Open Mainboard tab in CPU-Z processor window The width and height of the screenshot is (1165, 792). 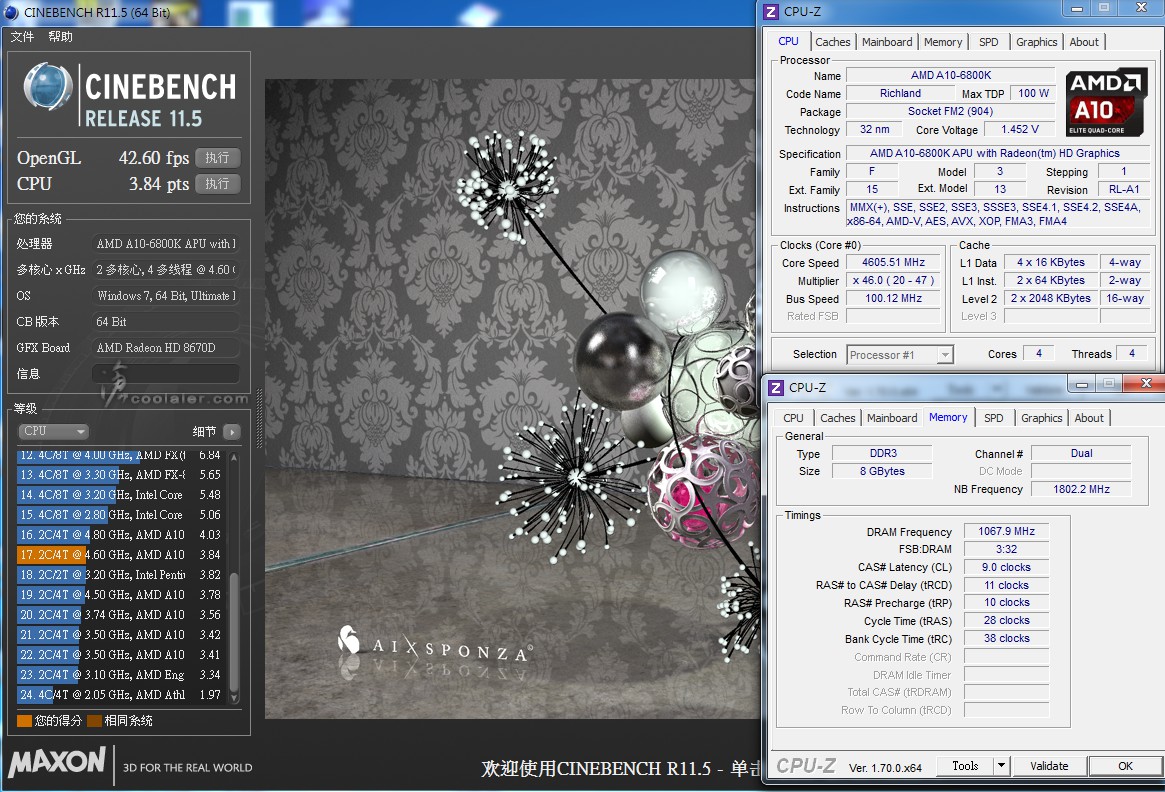point(887,42)
